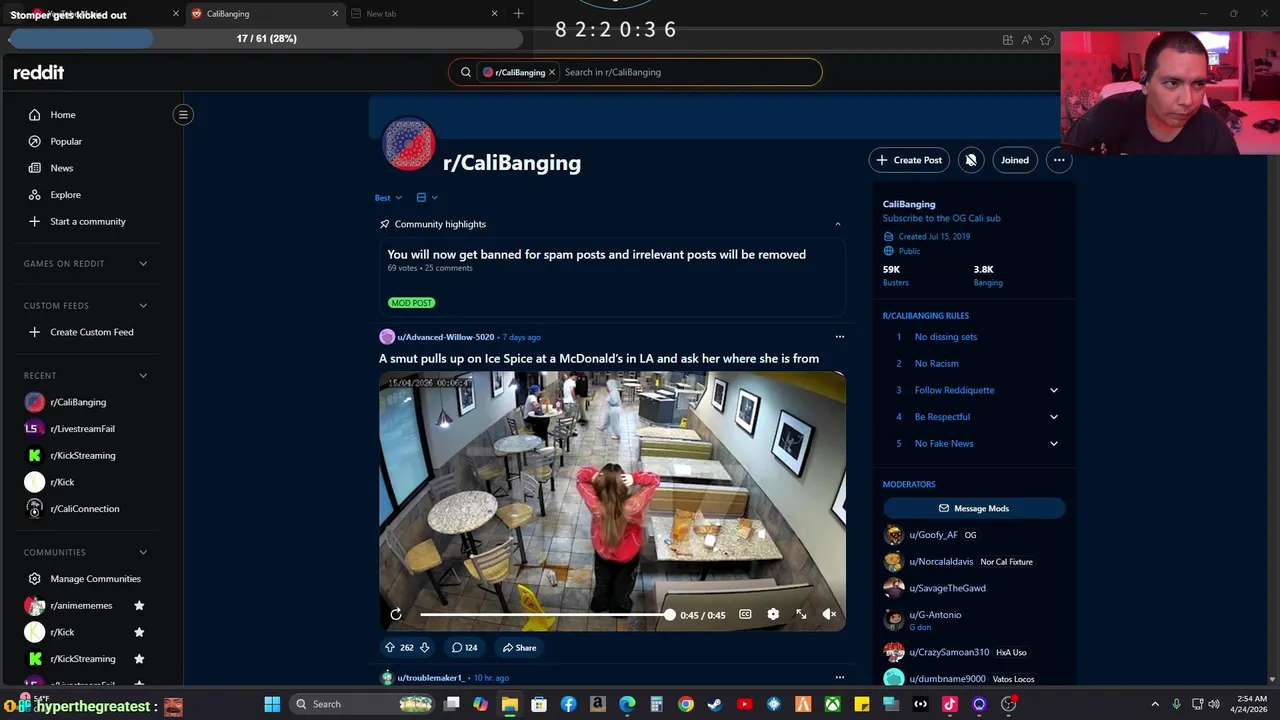Toggle the r/Kick favorite star in Communities

point(139,632)
